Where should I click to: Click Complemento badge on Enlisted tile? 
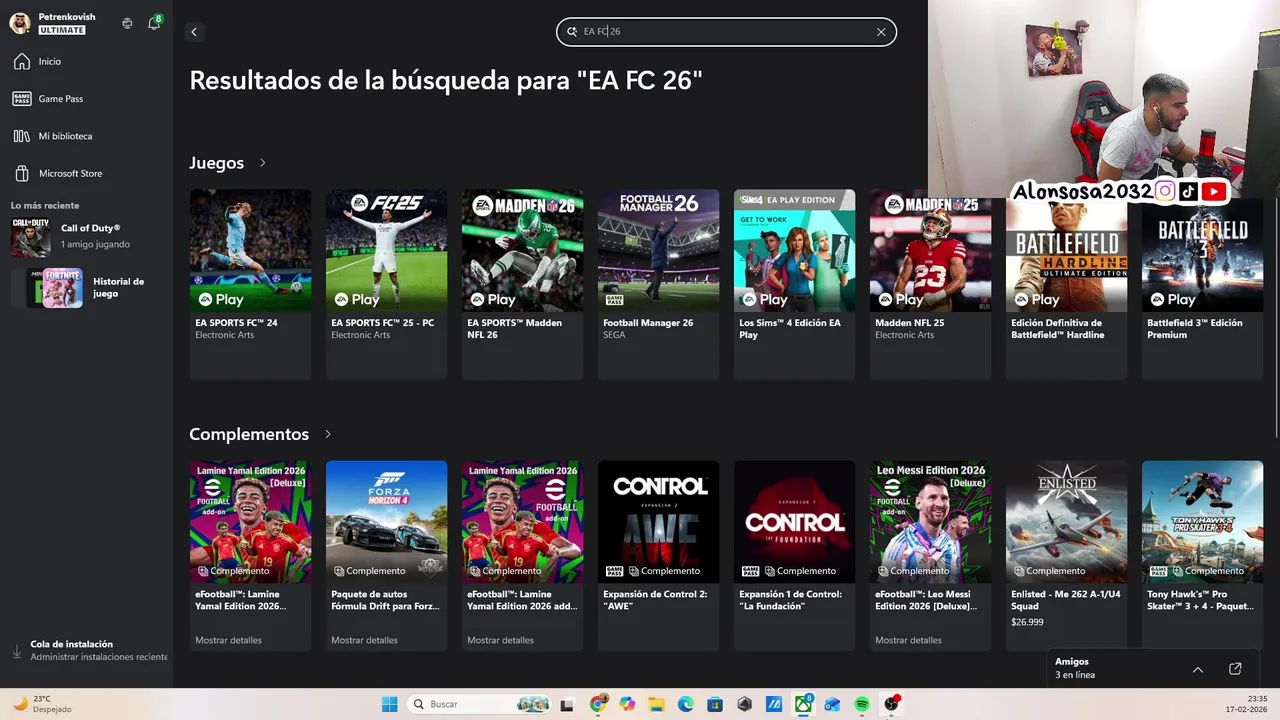click(x=1049, y=571)
